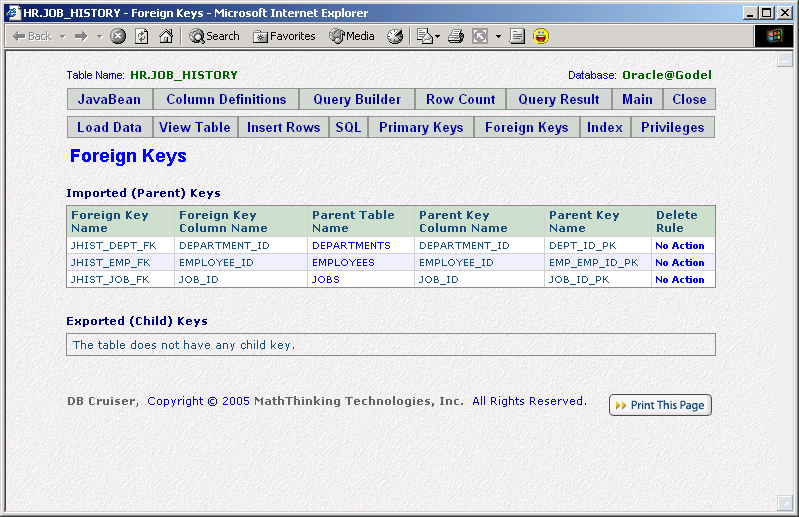Open the Insert Rows tab
Viewport: 799px width, 517px height.
point(283,127)
